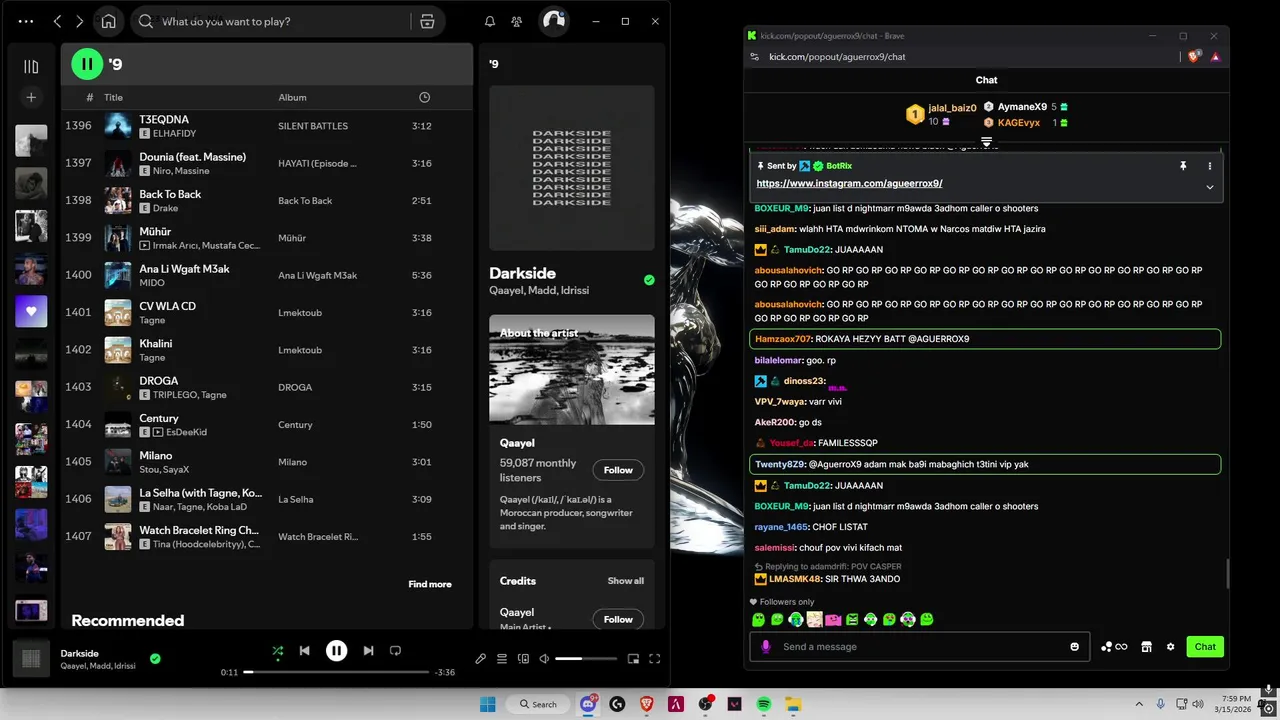
Task: Sort playlist by Title column header
Action: click(114, 97)
